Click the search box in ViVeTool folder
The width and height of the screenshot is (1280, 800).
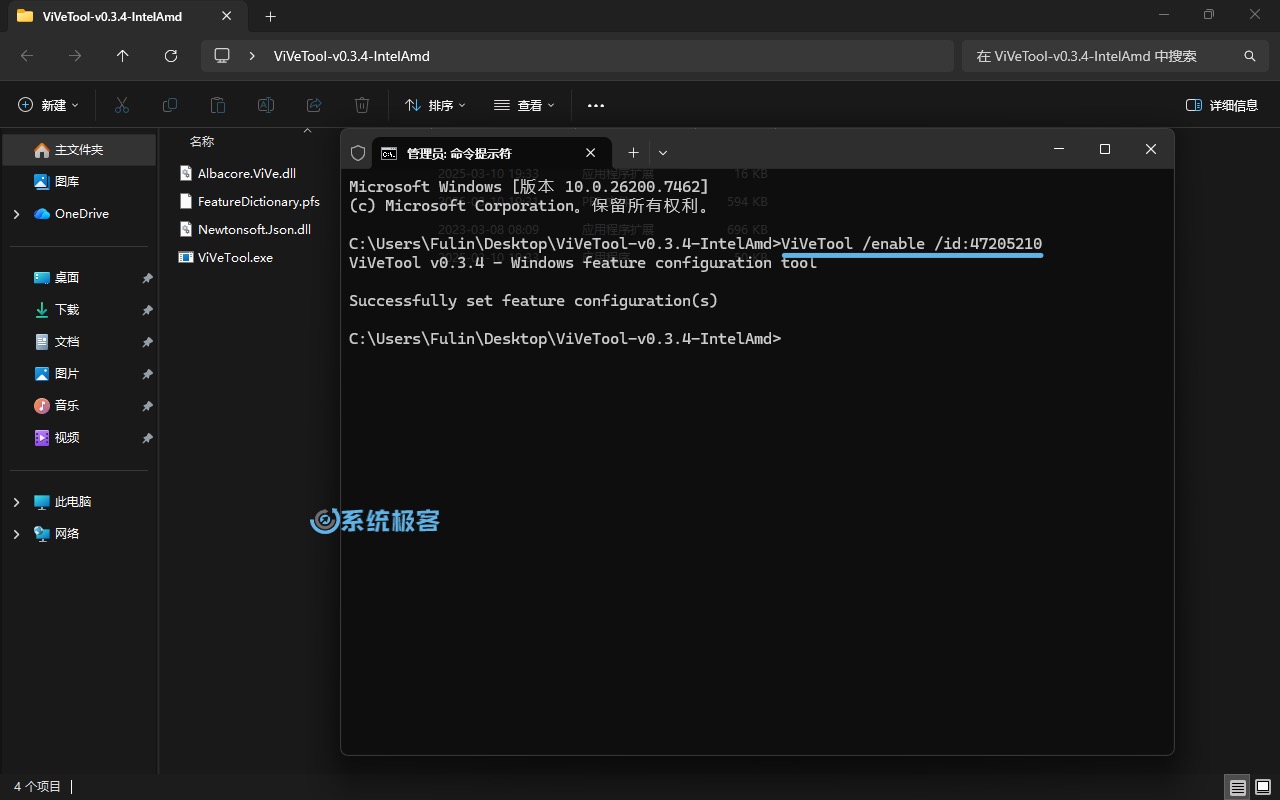coord(1100,56)
